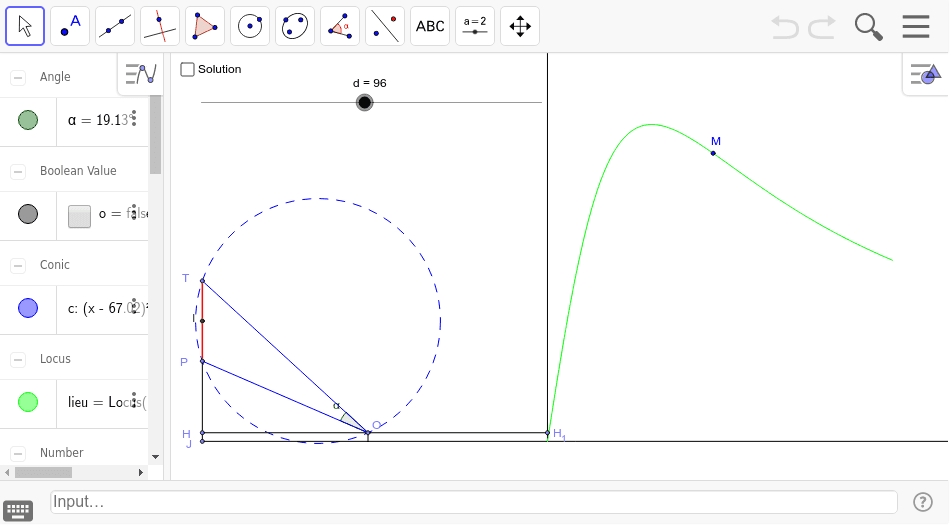This screenshot has height=525, width=950.
Task: Select the Angle measurement tool
Action: tap(340, 26)
